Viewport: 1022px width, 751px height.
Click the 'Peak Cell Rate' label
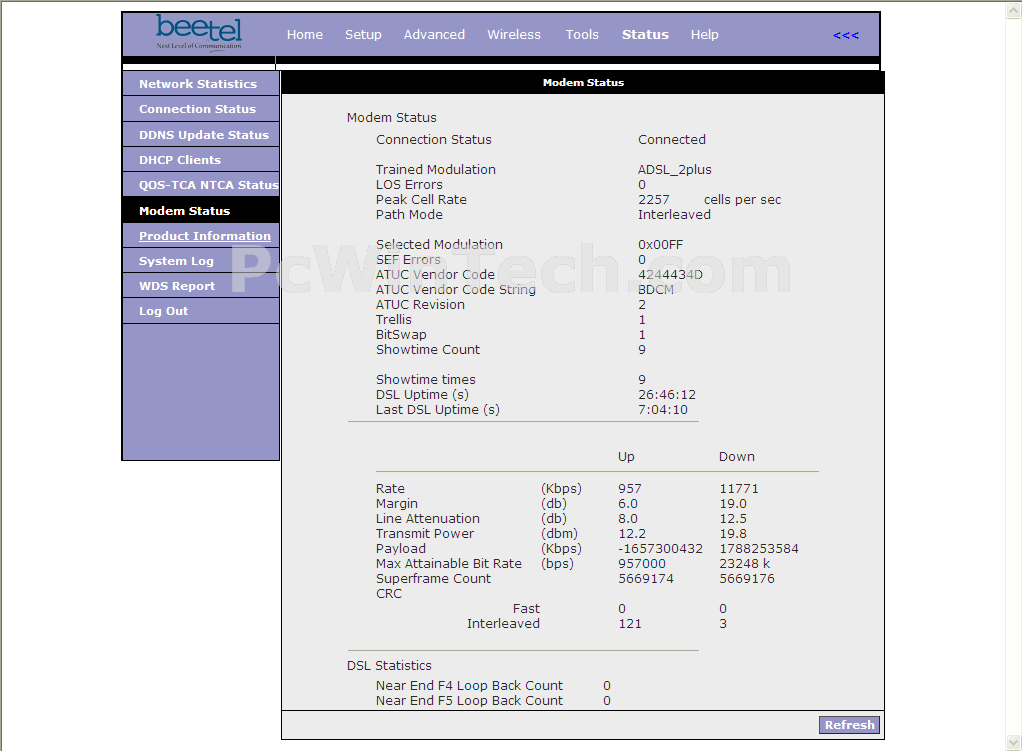[421, 199]
